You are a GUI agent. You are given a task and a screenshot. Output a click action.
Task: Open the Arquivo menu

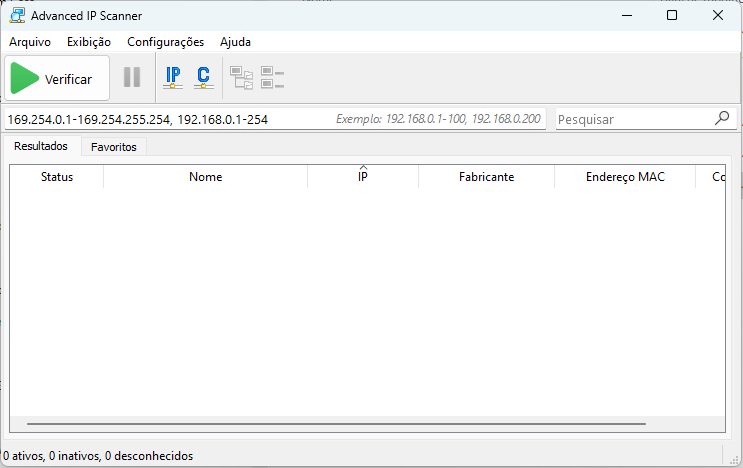30,42
